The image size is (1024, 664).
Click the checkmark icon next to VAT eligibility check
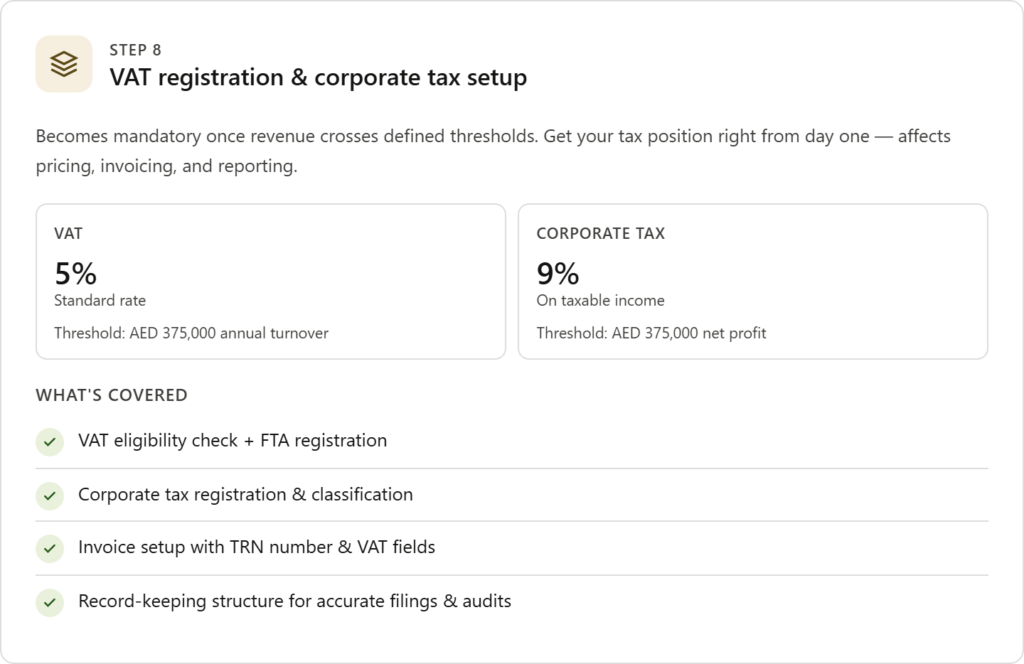click(x=49, y=441)
